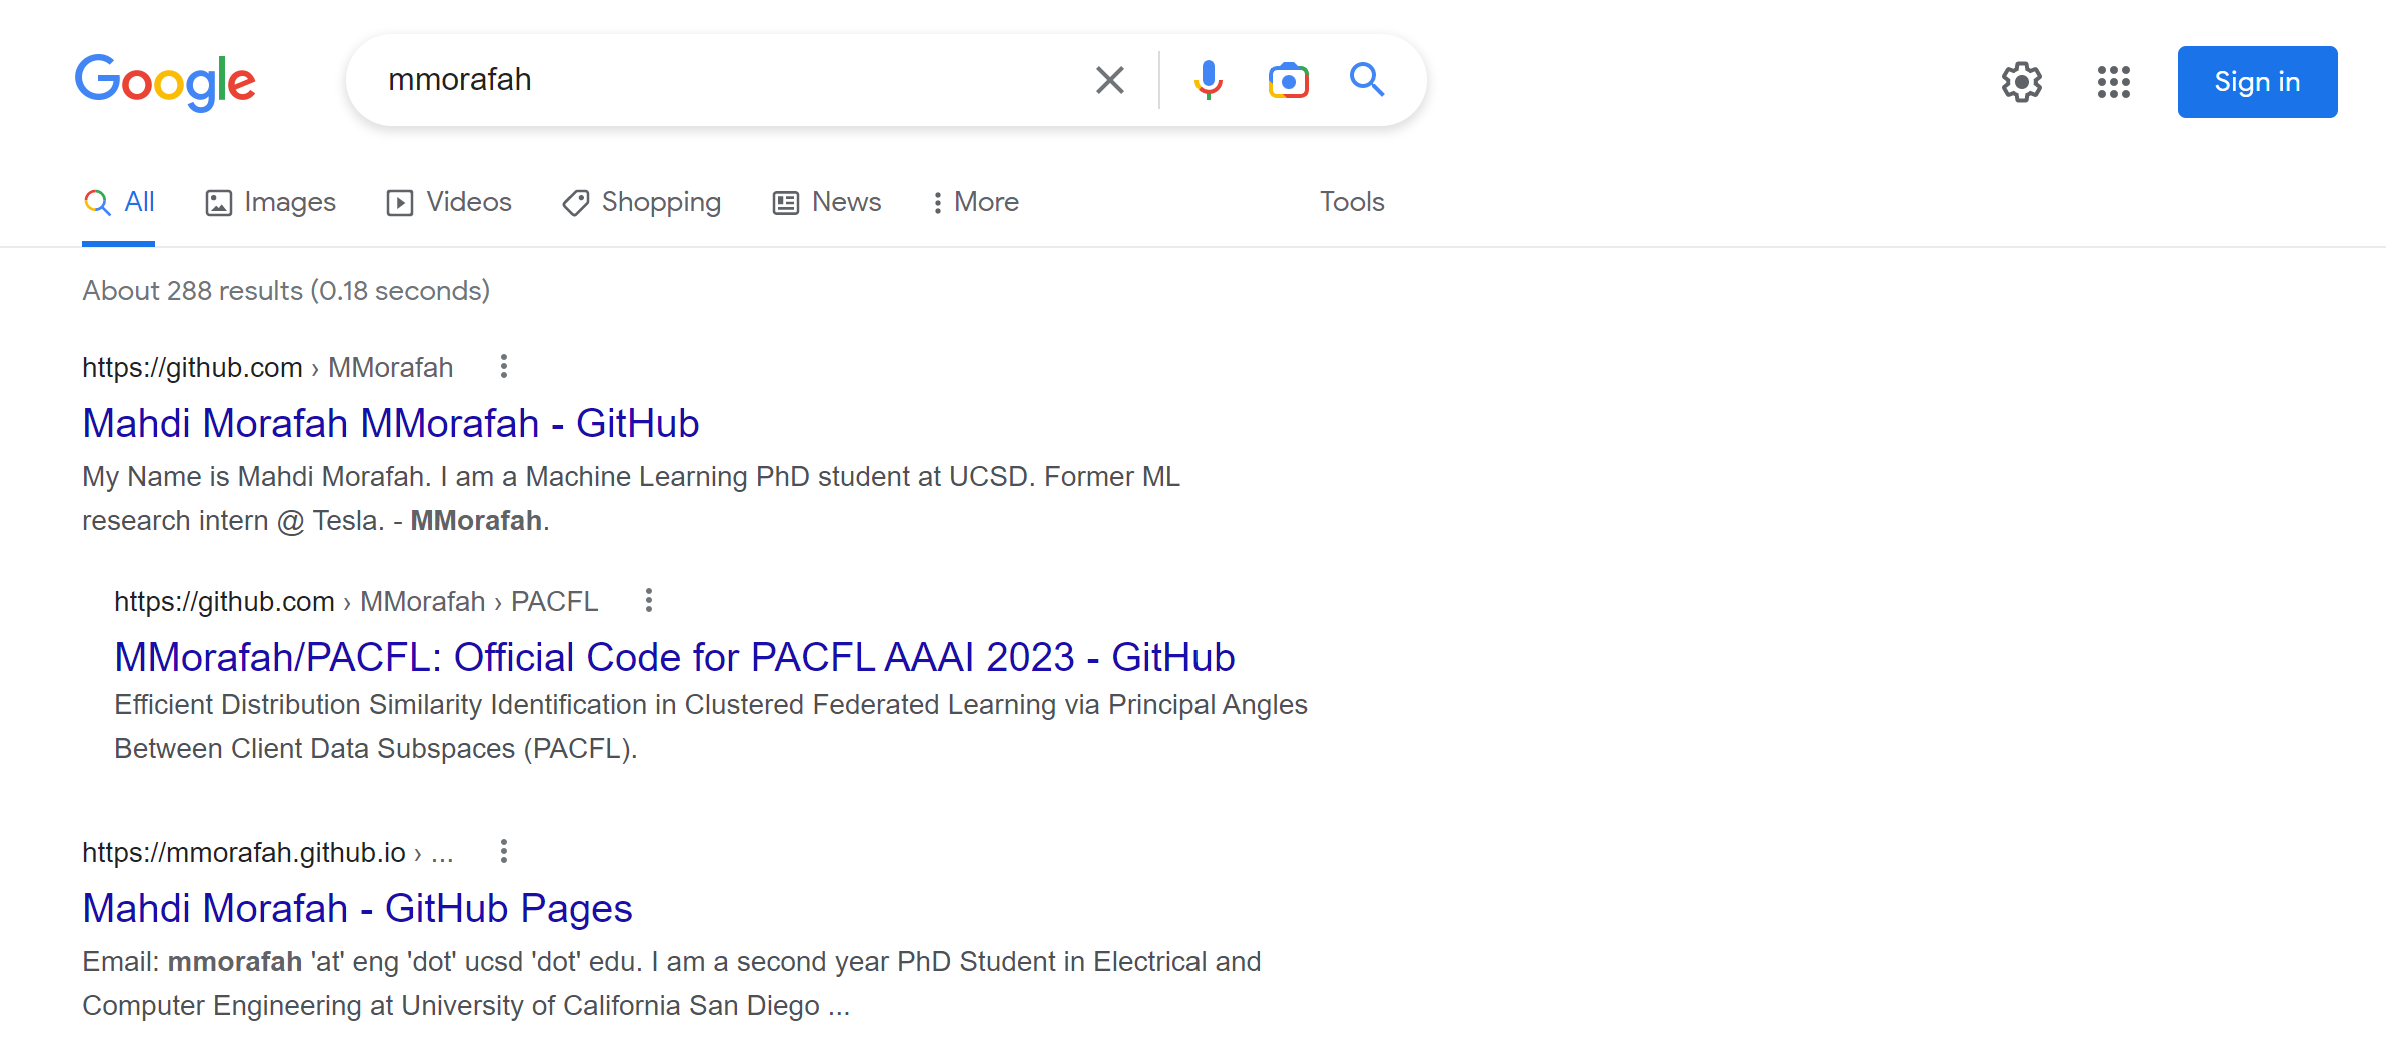Open the three-dot menu beside the PACFL result
2386x1056 pixels.
[649, 601]
